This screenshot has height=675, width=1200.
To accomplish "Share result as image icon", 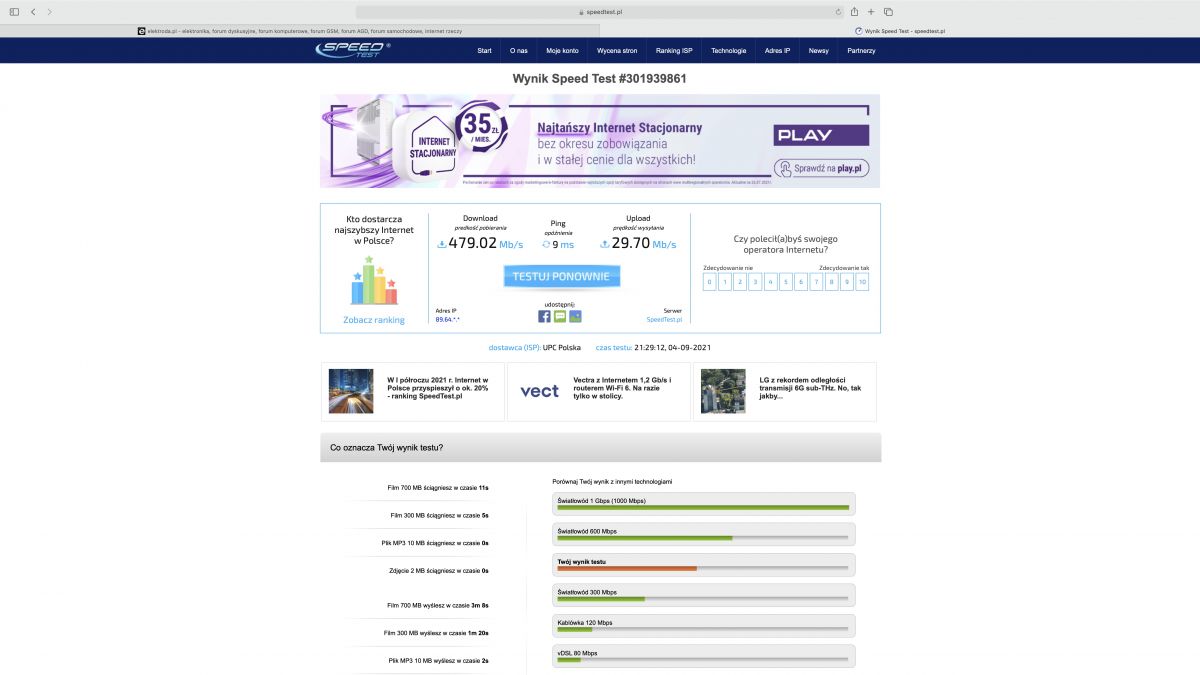I will [x=575, y=316].
